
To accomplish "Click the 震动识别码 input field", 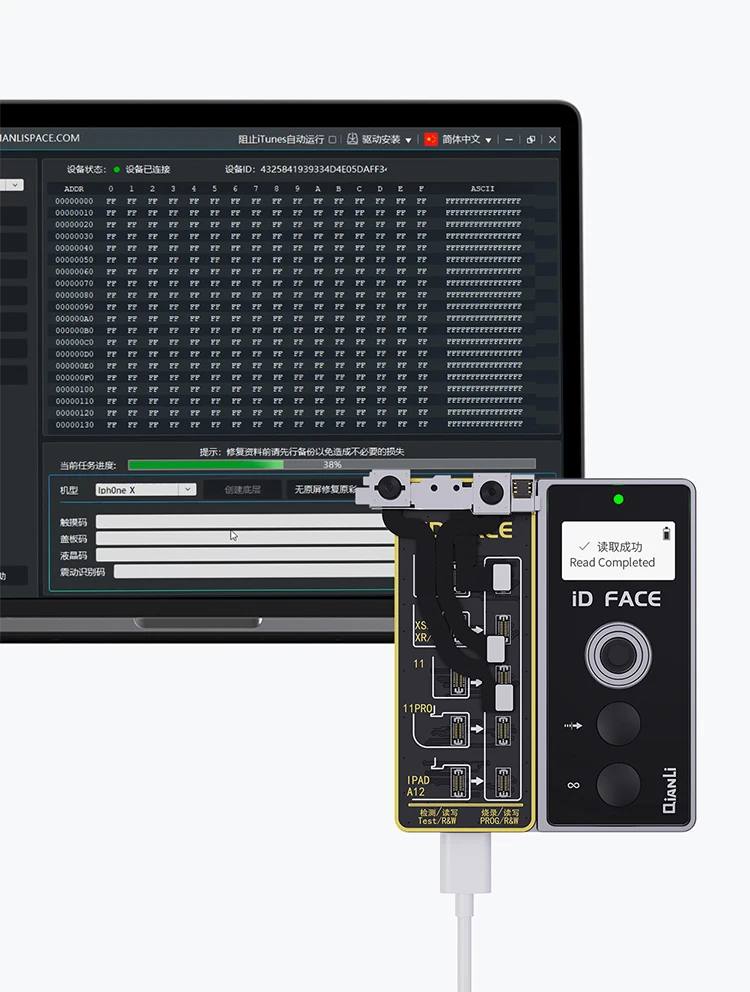I will [x=254, y=572].
